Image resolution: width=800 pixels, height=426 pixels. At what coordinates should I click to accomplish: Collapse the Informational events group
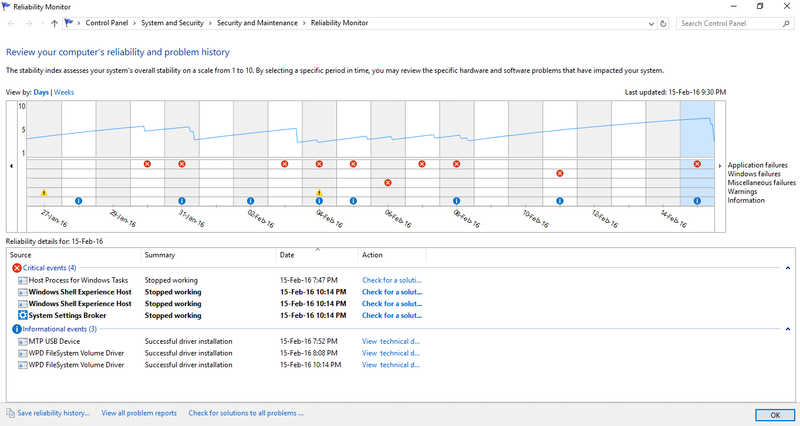coord(788,329)
